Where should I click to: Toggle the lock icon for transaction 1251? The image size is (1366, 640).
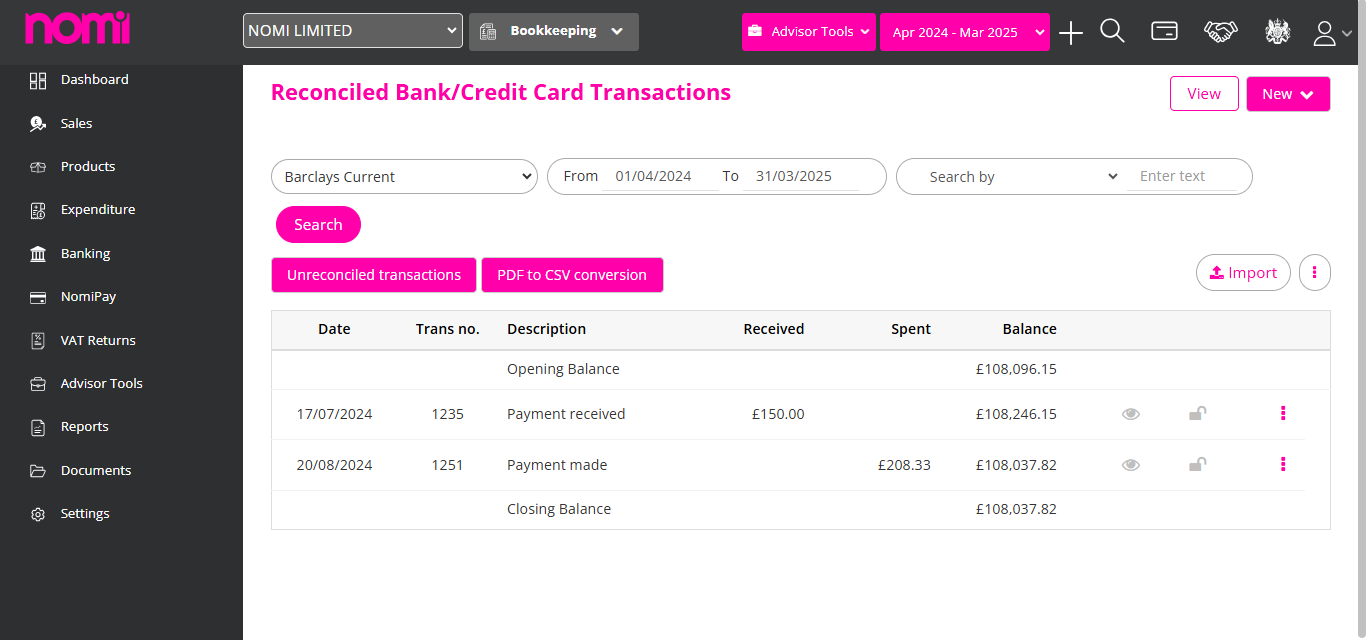click(x=1197, y=464)
